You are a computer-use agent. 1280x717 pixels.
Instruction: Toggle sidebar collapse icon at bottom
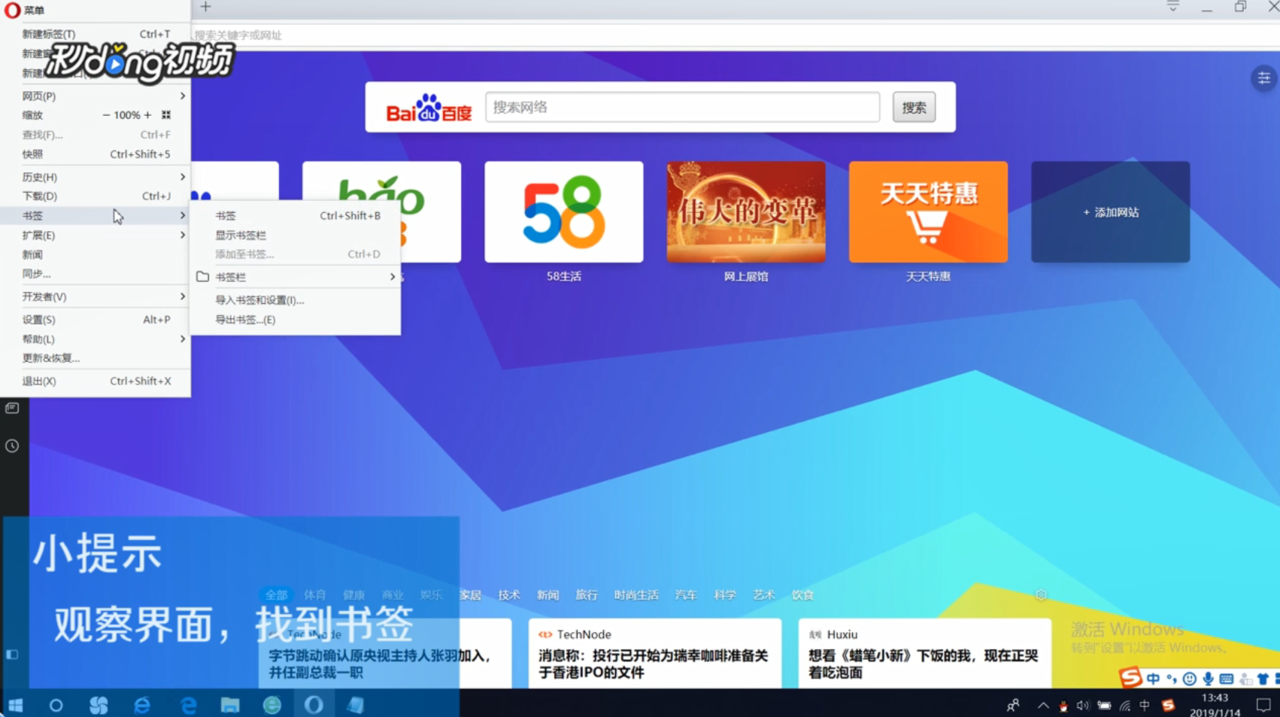[x=12, y=654]
